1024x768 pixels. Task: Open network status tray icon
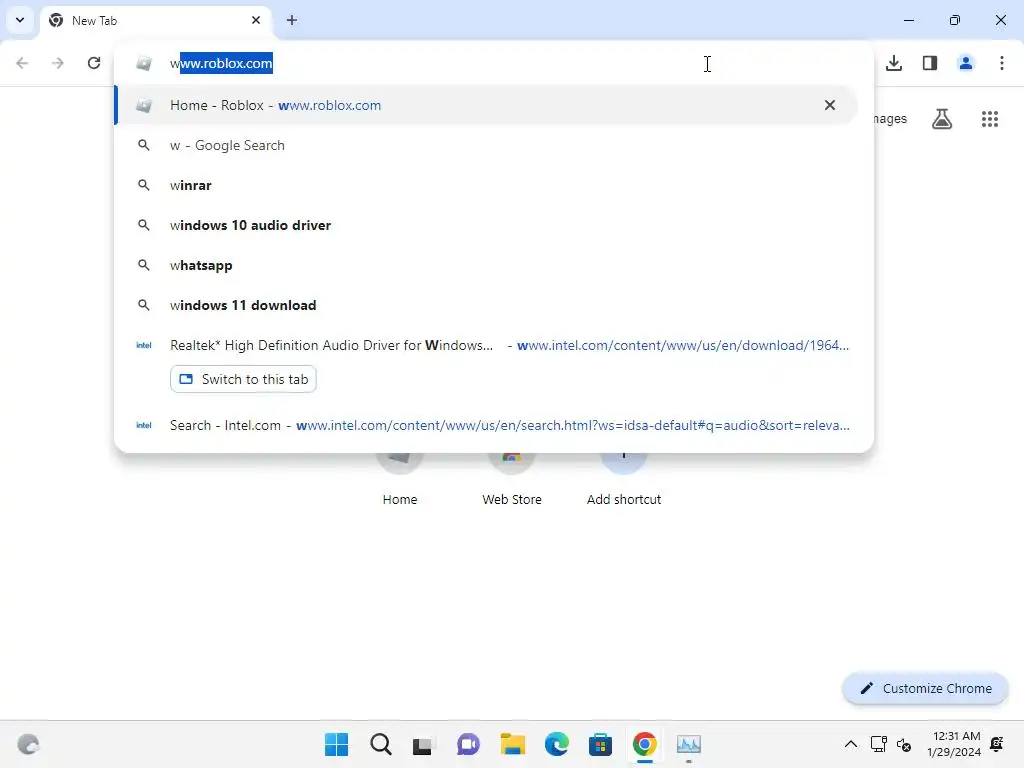(879, 744)
